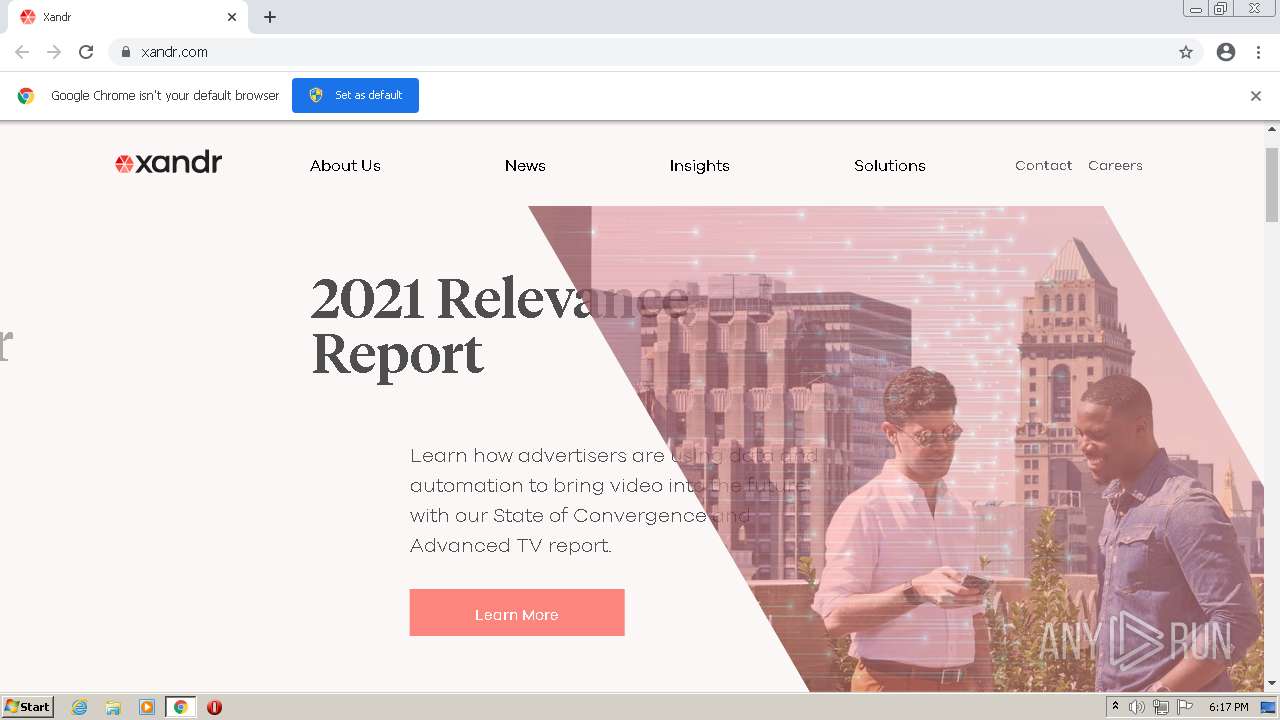This screenshot has width=1280, height=720.
Task: Launch Internet Explorer from the taskbar
Action: [80, 707]
